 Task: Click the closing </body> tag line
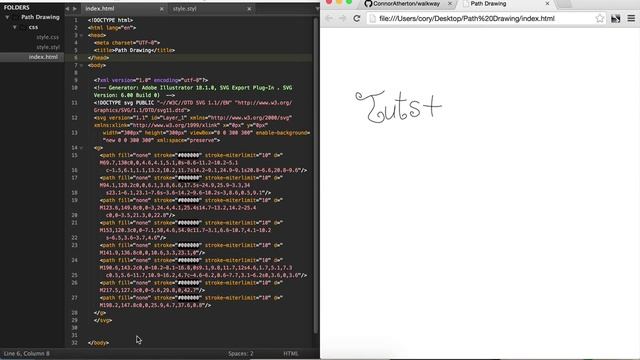click(98, 343)
